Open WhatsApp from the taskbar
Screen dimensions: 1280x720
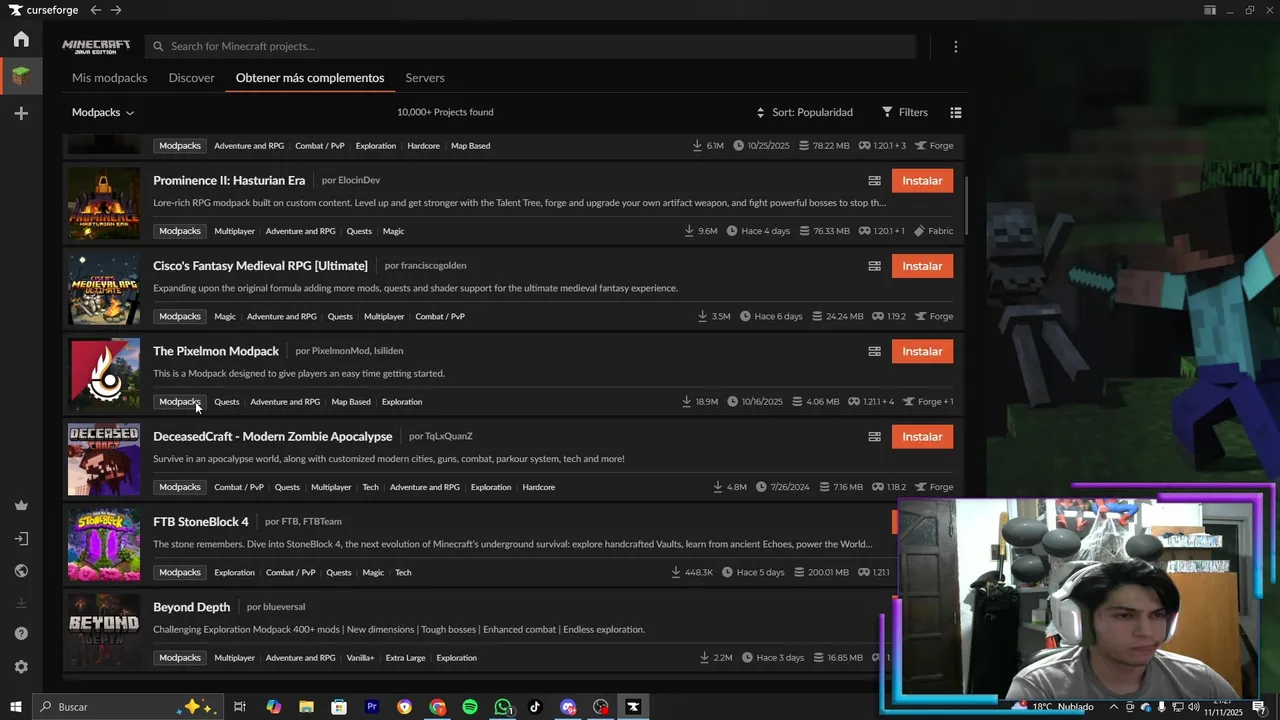503,707
